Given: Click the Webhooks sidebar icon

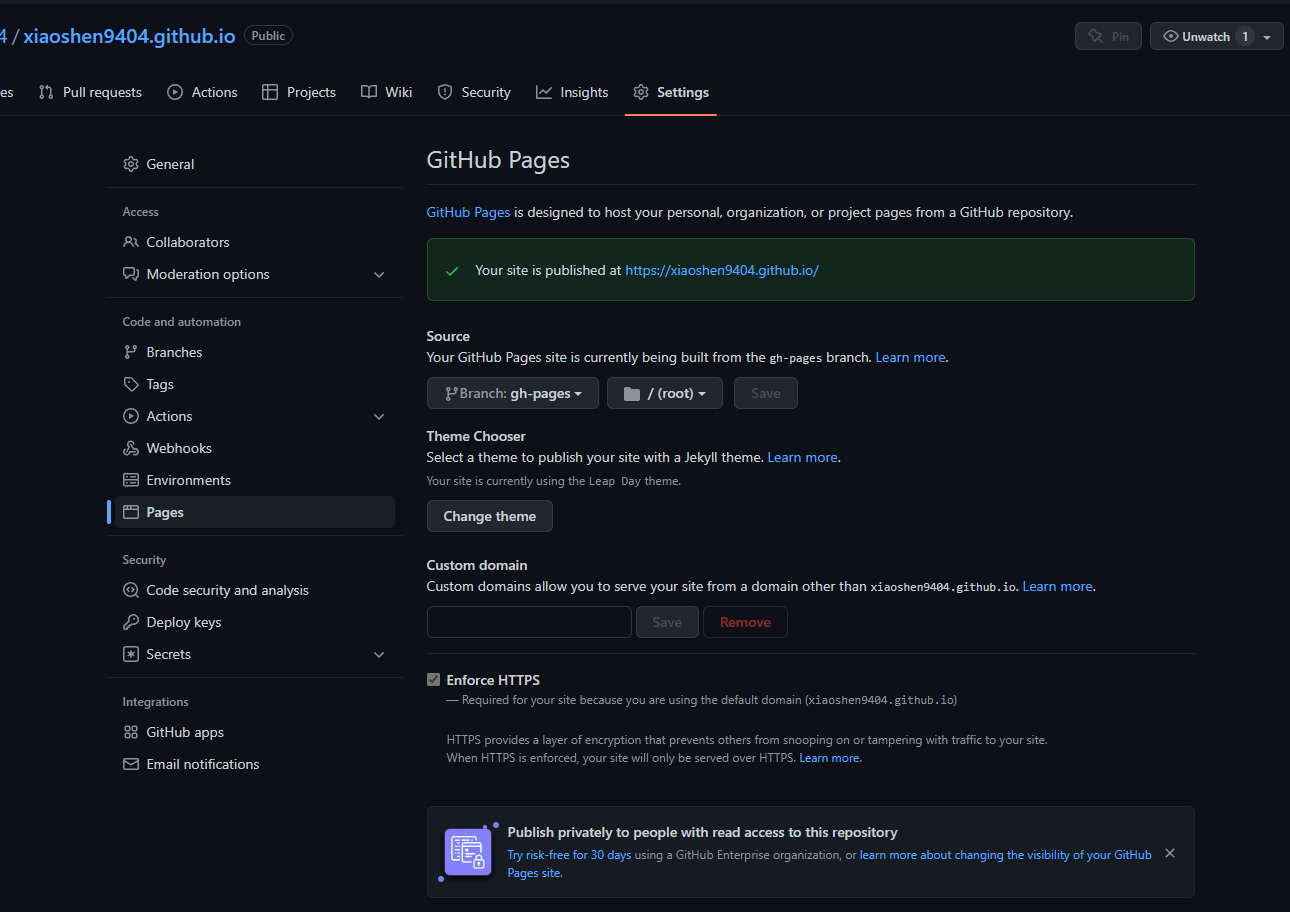Looking at the screenshot, I should click(x=131, y=448).
